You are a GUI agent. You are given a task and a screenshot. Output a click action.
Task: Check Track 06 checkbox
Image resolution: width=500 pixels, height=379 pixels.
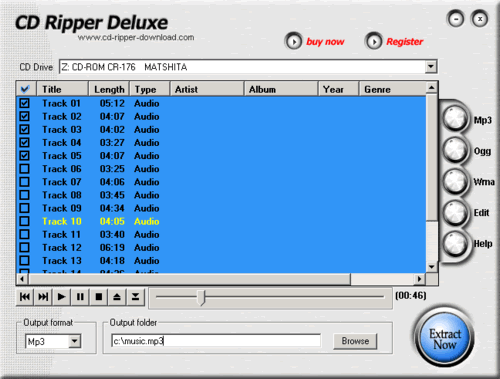click(24, 169)
